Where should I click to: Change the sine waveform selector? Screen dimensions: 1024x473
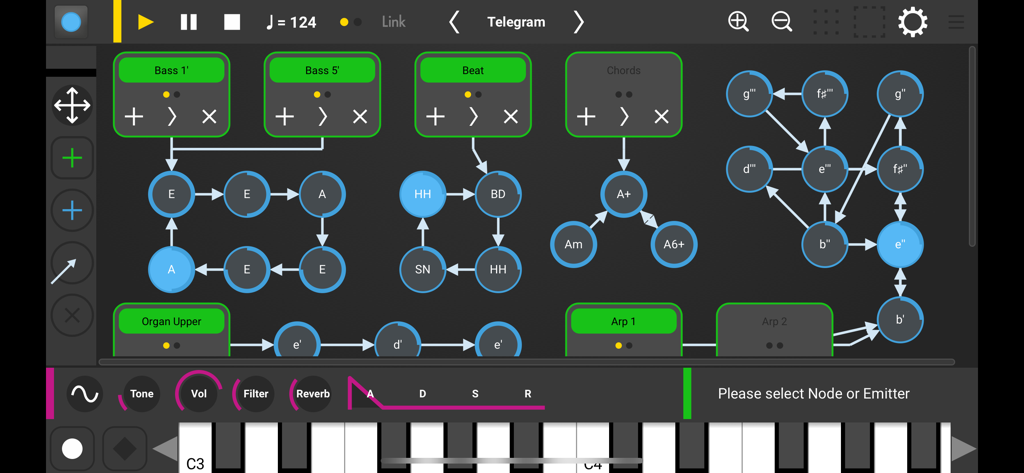point(85,394)
